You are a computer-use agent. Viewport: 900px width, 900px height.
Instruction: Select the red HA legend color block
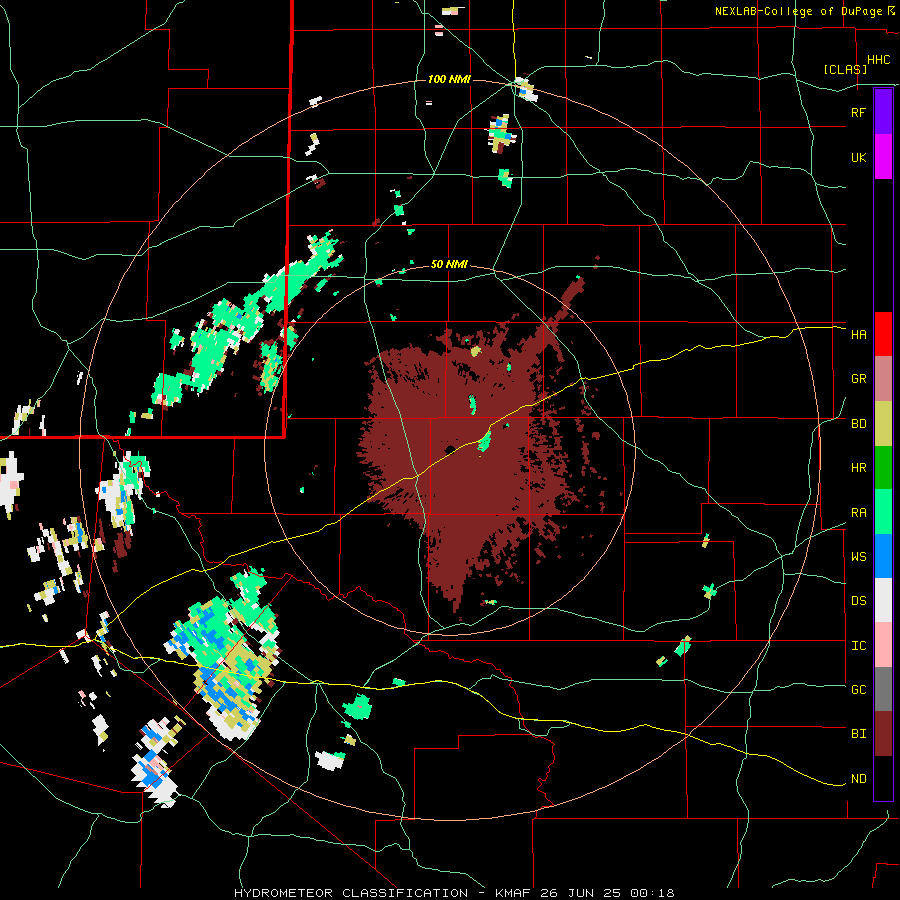click(x=883, y=334)
